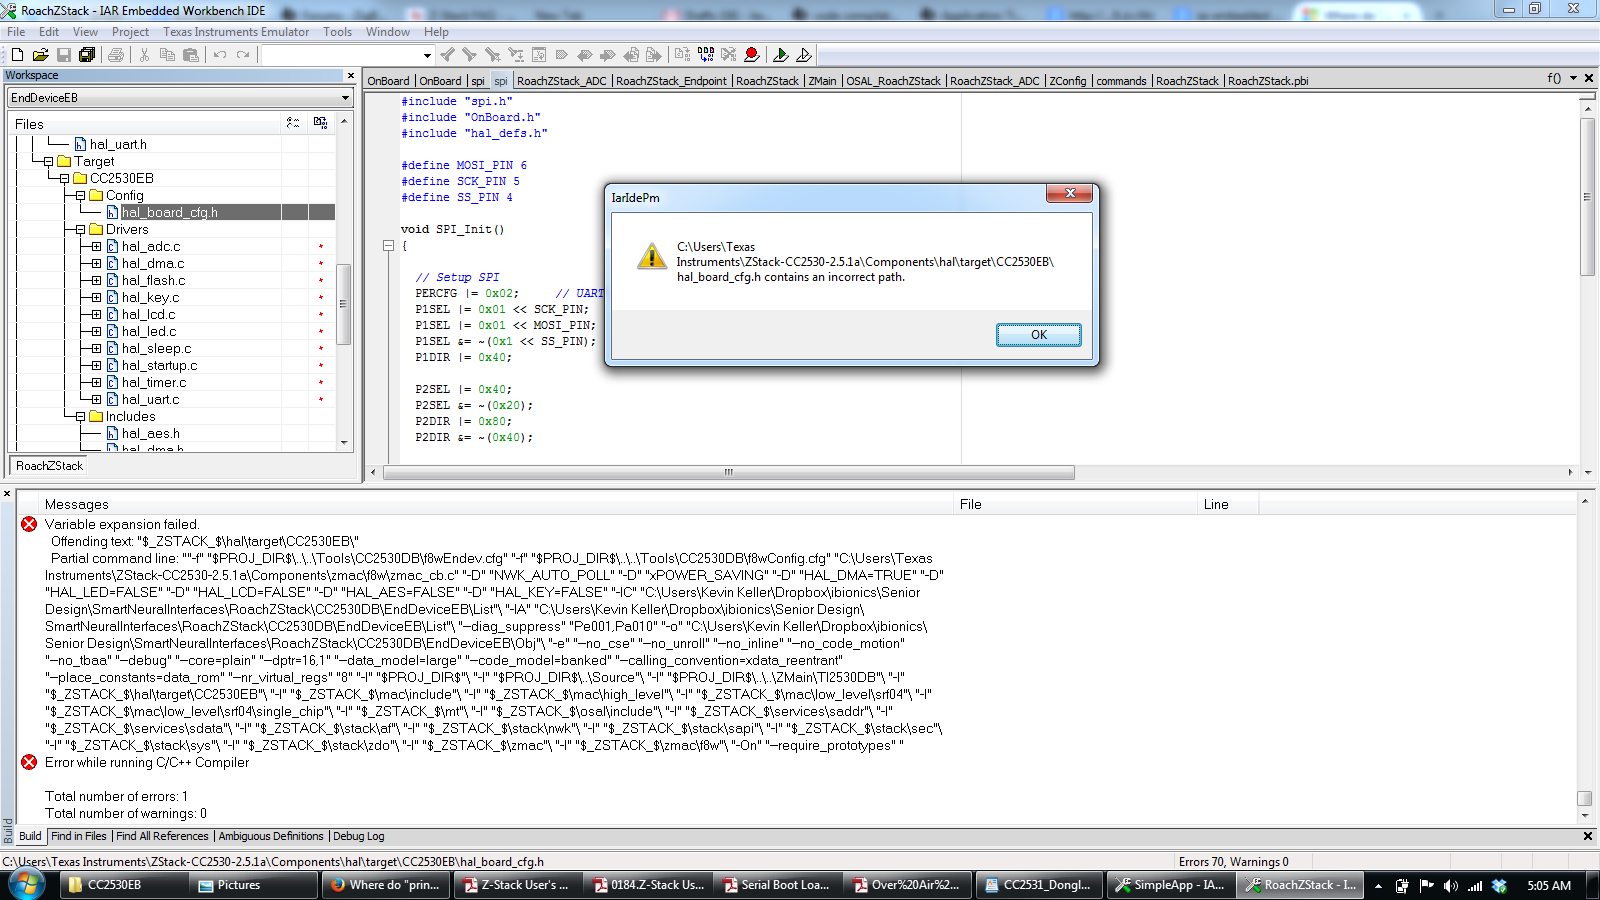1600x900 pixels.
Task: Select hal_flash.c in the file tree
Action: [153, 280]
